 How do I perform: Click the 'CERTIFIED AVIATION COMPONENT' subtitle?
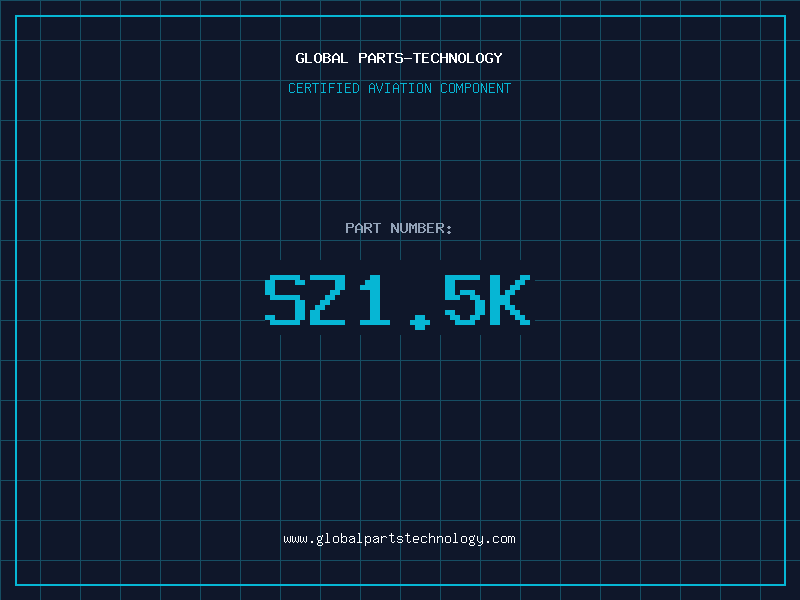(x=399, y=88)
